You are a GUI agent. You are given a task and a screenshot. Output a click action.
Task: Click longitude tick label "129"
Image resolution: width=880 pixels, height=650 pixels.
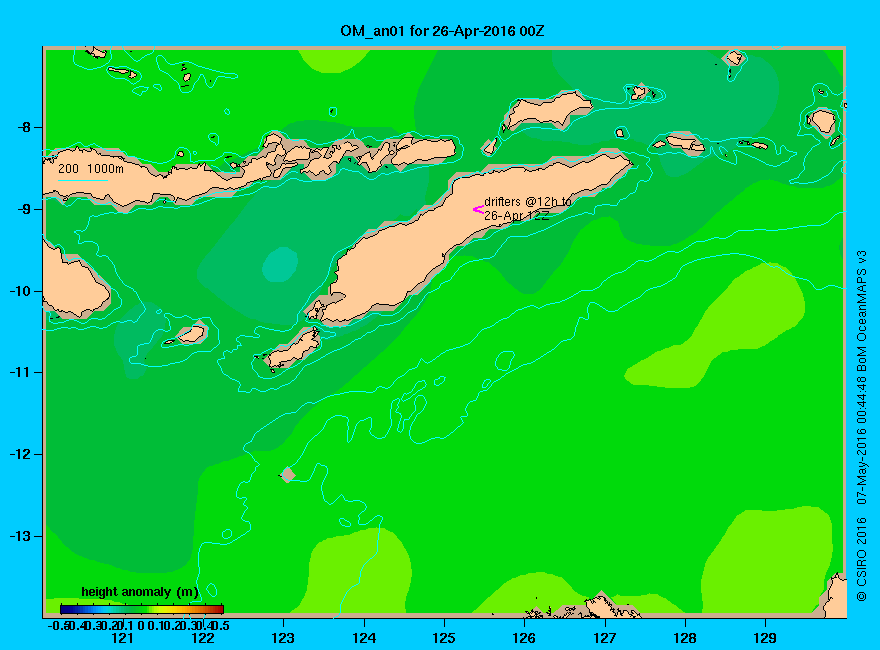click(765, 638)
